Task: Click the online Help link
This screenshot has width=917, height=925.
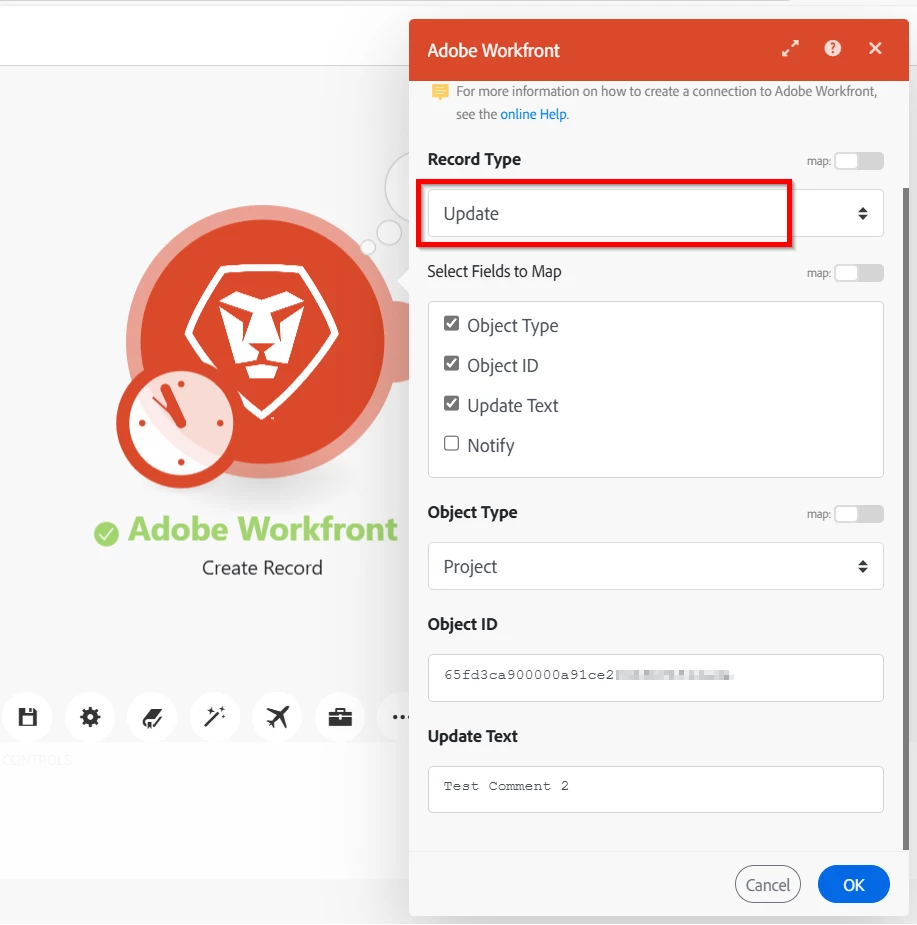Action: tap(533, 114)
